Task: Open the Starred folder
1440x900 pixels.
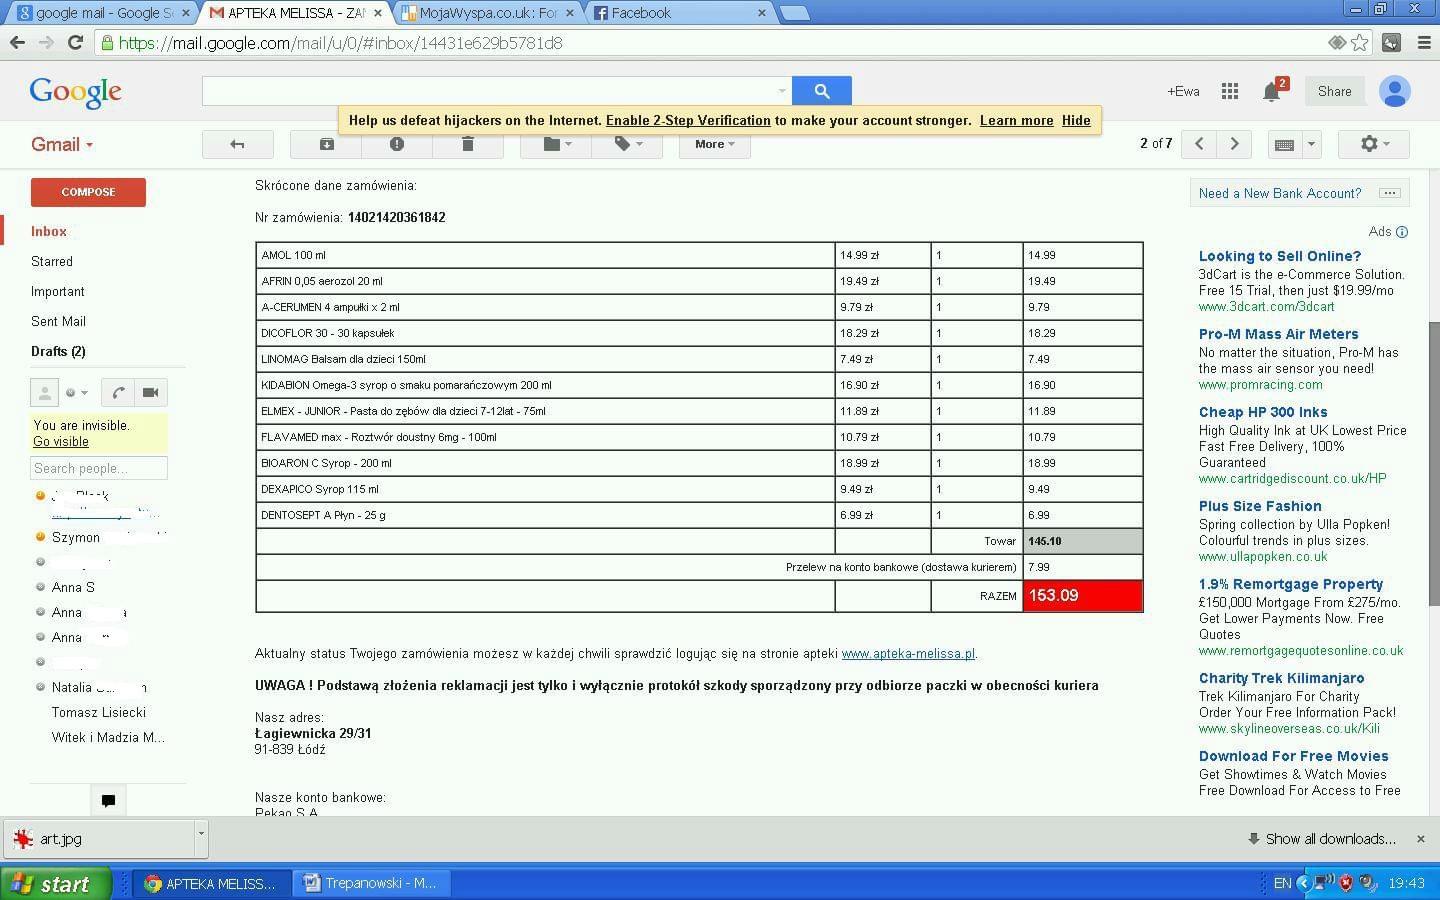Action: pyautogui.click(x=52, y=261)
